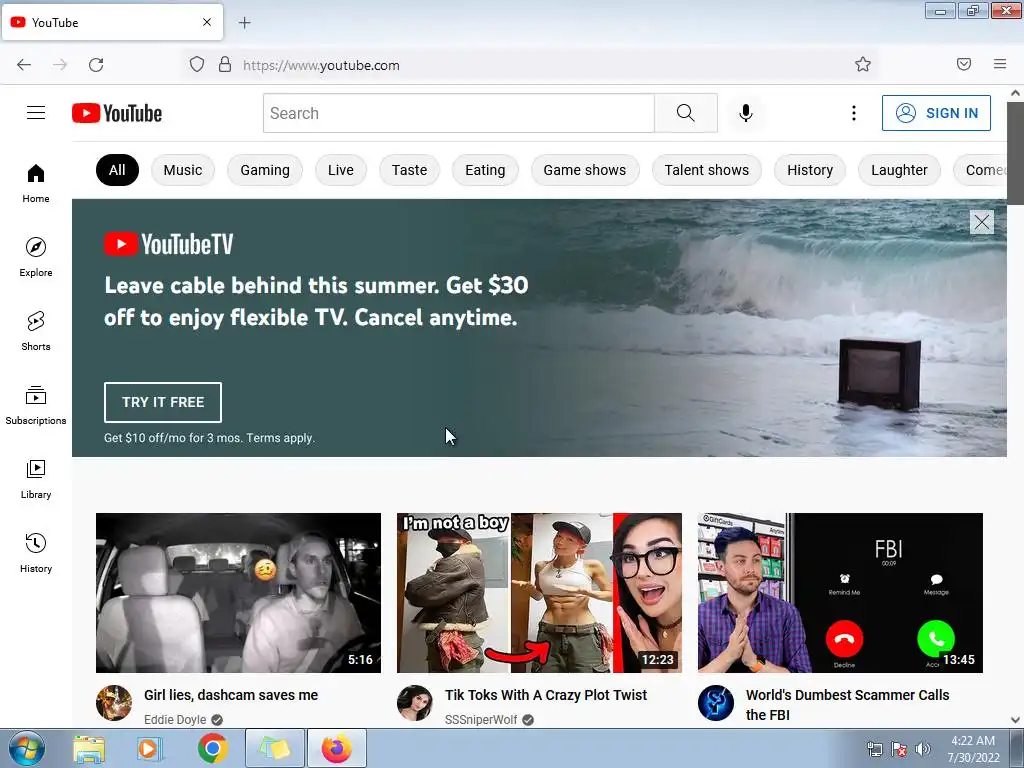
Task: Select the Music filter chip
Action: [183, 170]
